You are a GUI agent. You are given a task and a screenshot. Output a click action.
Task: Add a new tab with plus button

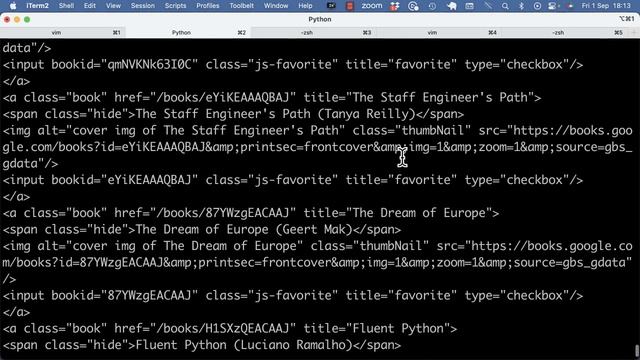tap(634, 32)
